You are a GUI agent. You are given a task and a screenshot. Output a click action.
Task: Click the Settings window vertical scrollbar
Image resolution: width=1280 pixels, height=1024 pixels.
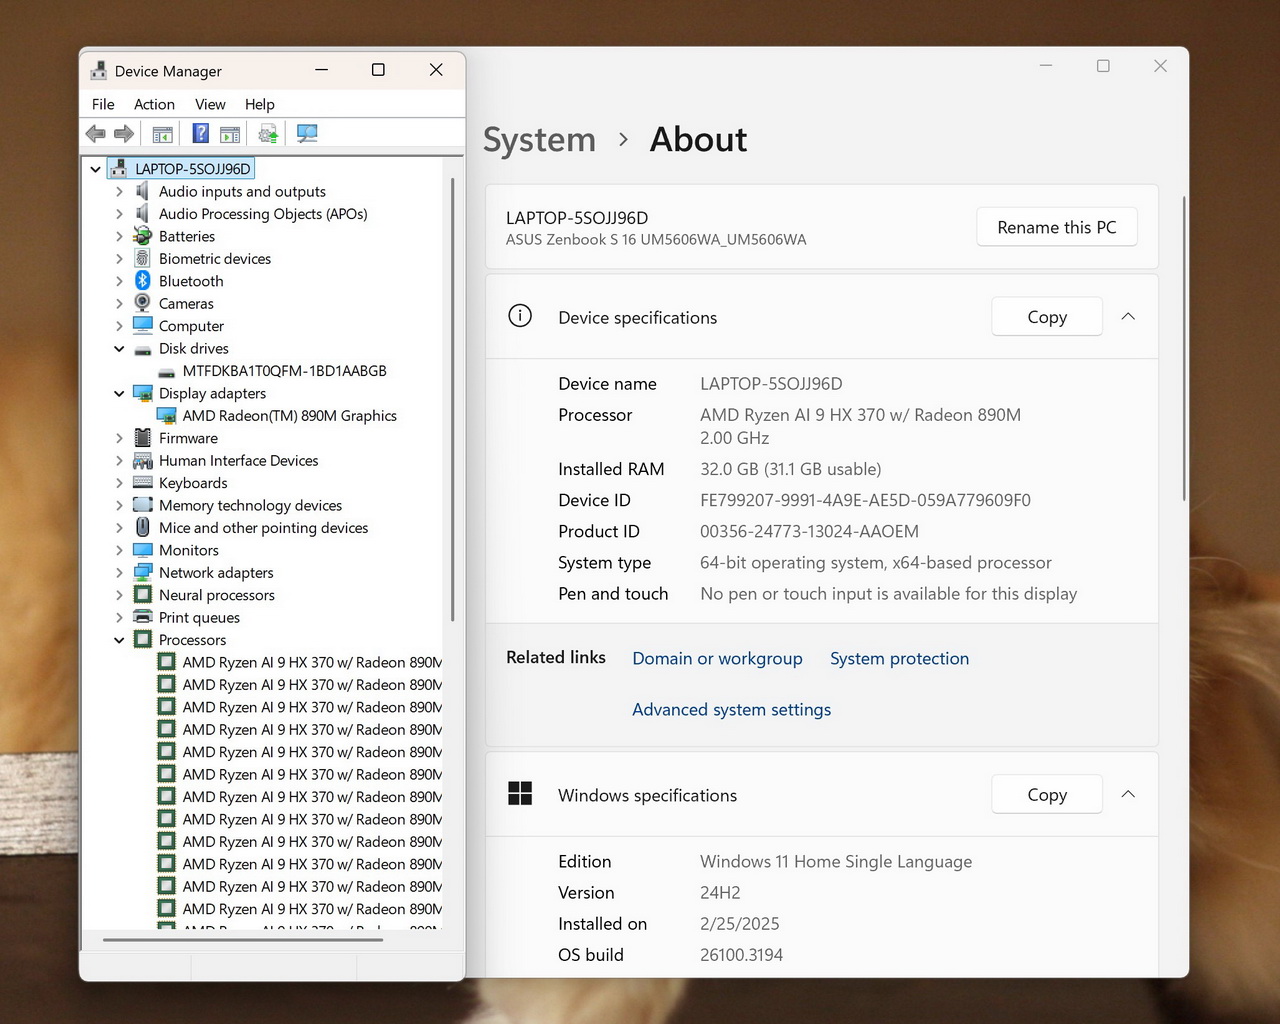pos(1184,349)
